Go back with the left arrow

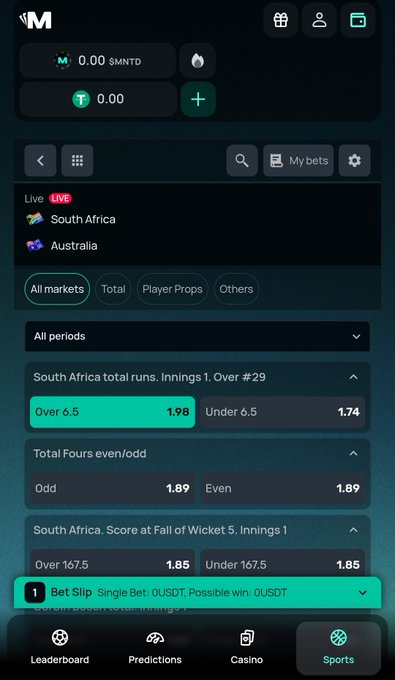(x=40, y=160)
